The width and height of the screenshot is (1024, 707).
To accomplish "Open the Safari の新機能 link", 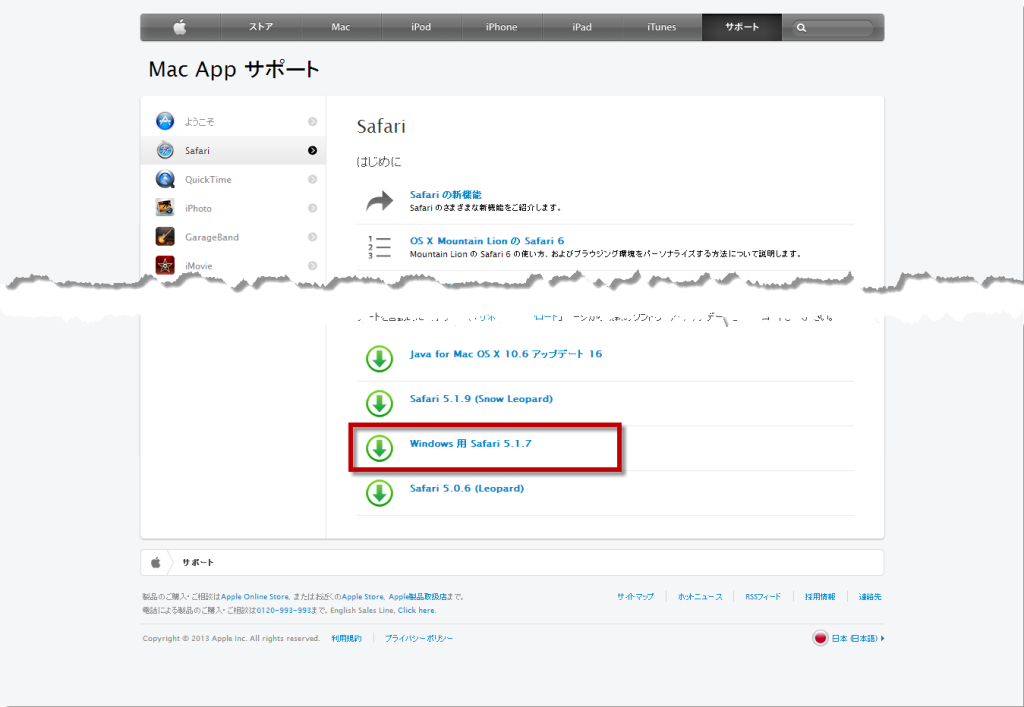I will (x=445, y=195).
